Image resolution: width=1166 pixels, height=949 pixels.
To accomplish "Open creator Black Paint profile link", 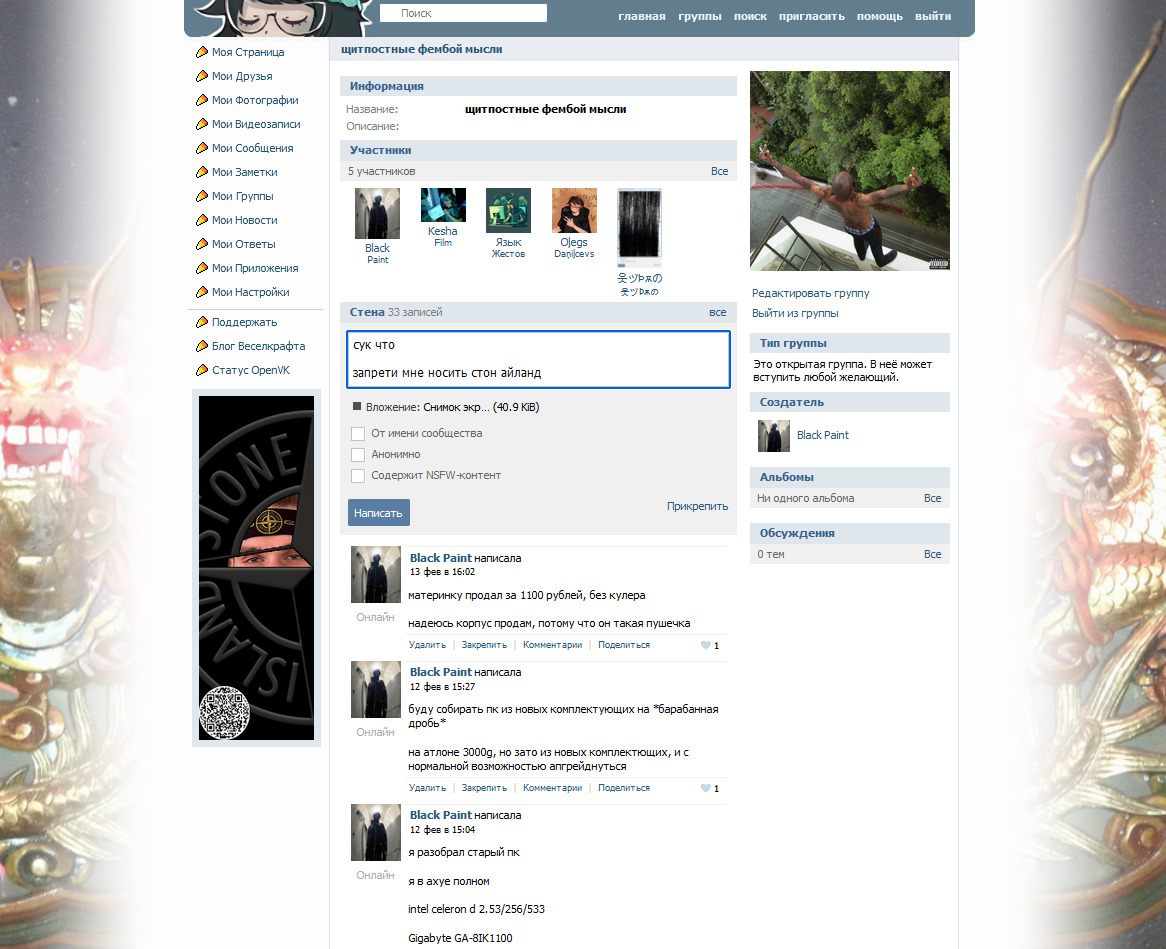I will pyautogui.click(x=822, y=435).
